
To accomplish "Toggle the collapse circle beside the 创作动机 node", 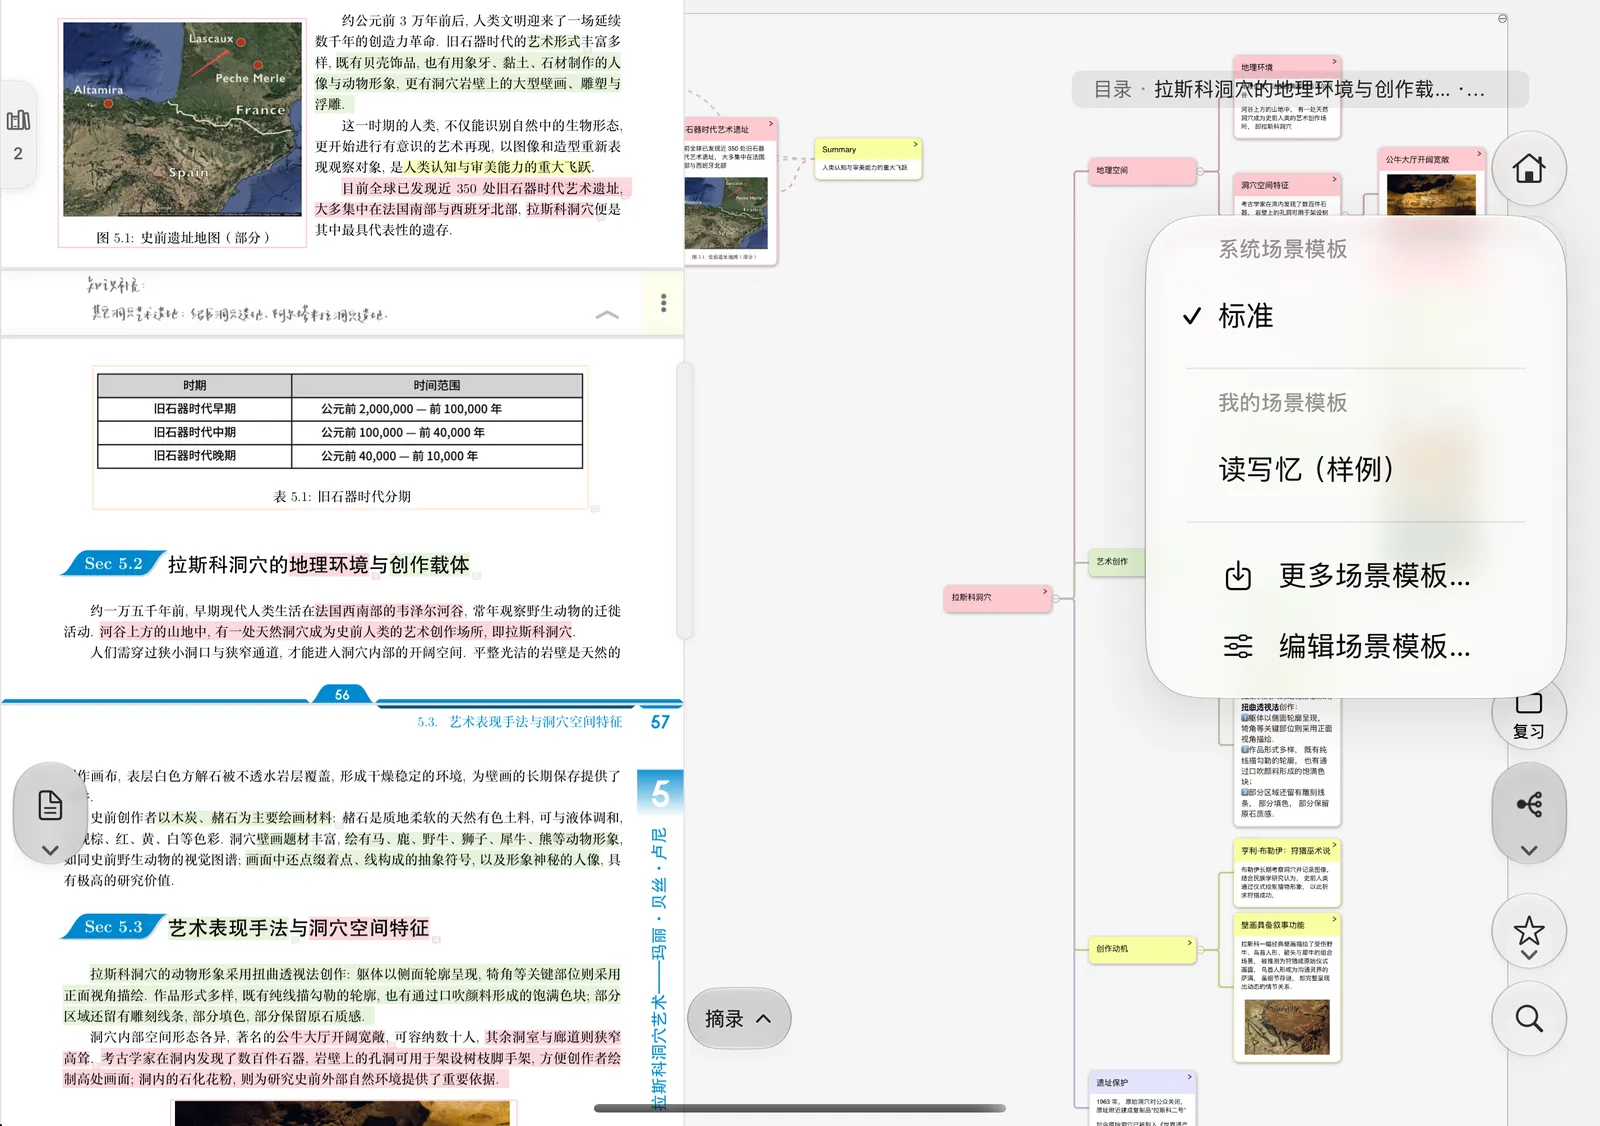I will click(x=1201, y=950).
